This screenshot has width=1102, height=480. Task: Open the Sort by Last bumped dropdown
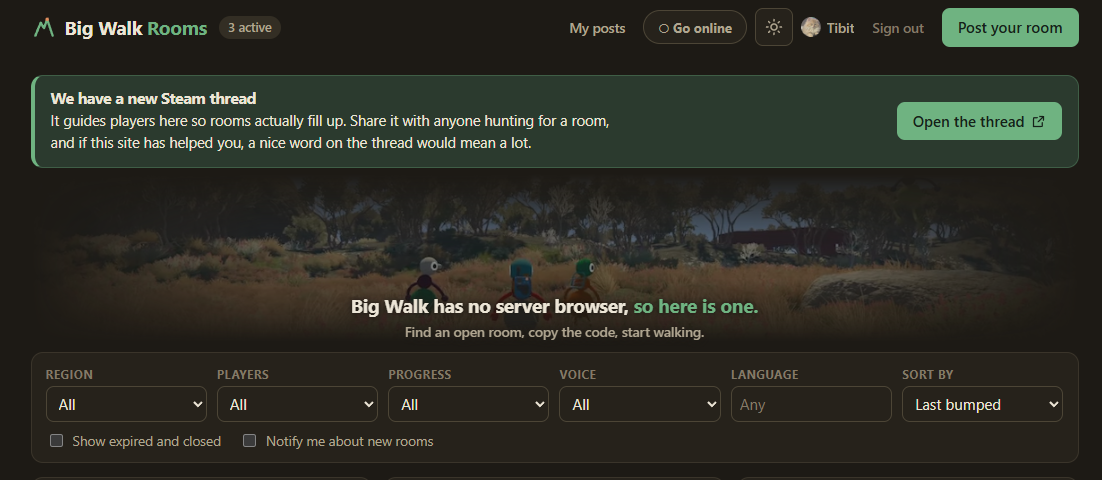coord(982,404)
